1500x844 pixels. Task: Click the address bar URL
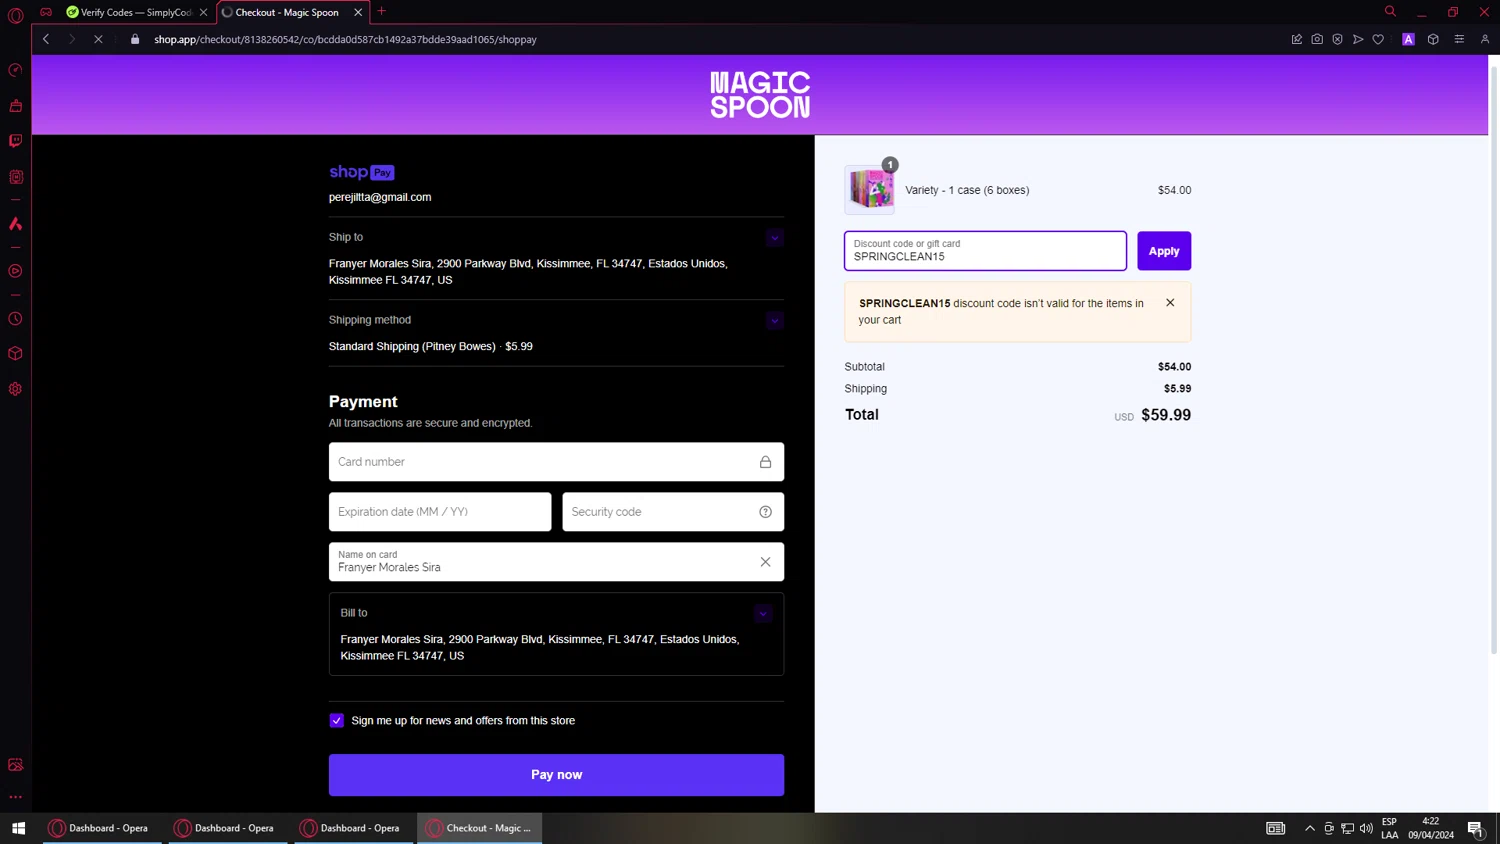(x=345, y=39)
